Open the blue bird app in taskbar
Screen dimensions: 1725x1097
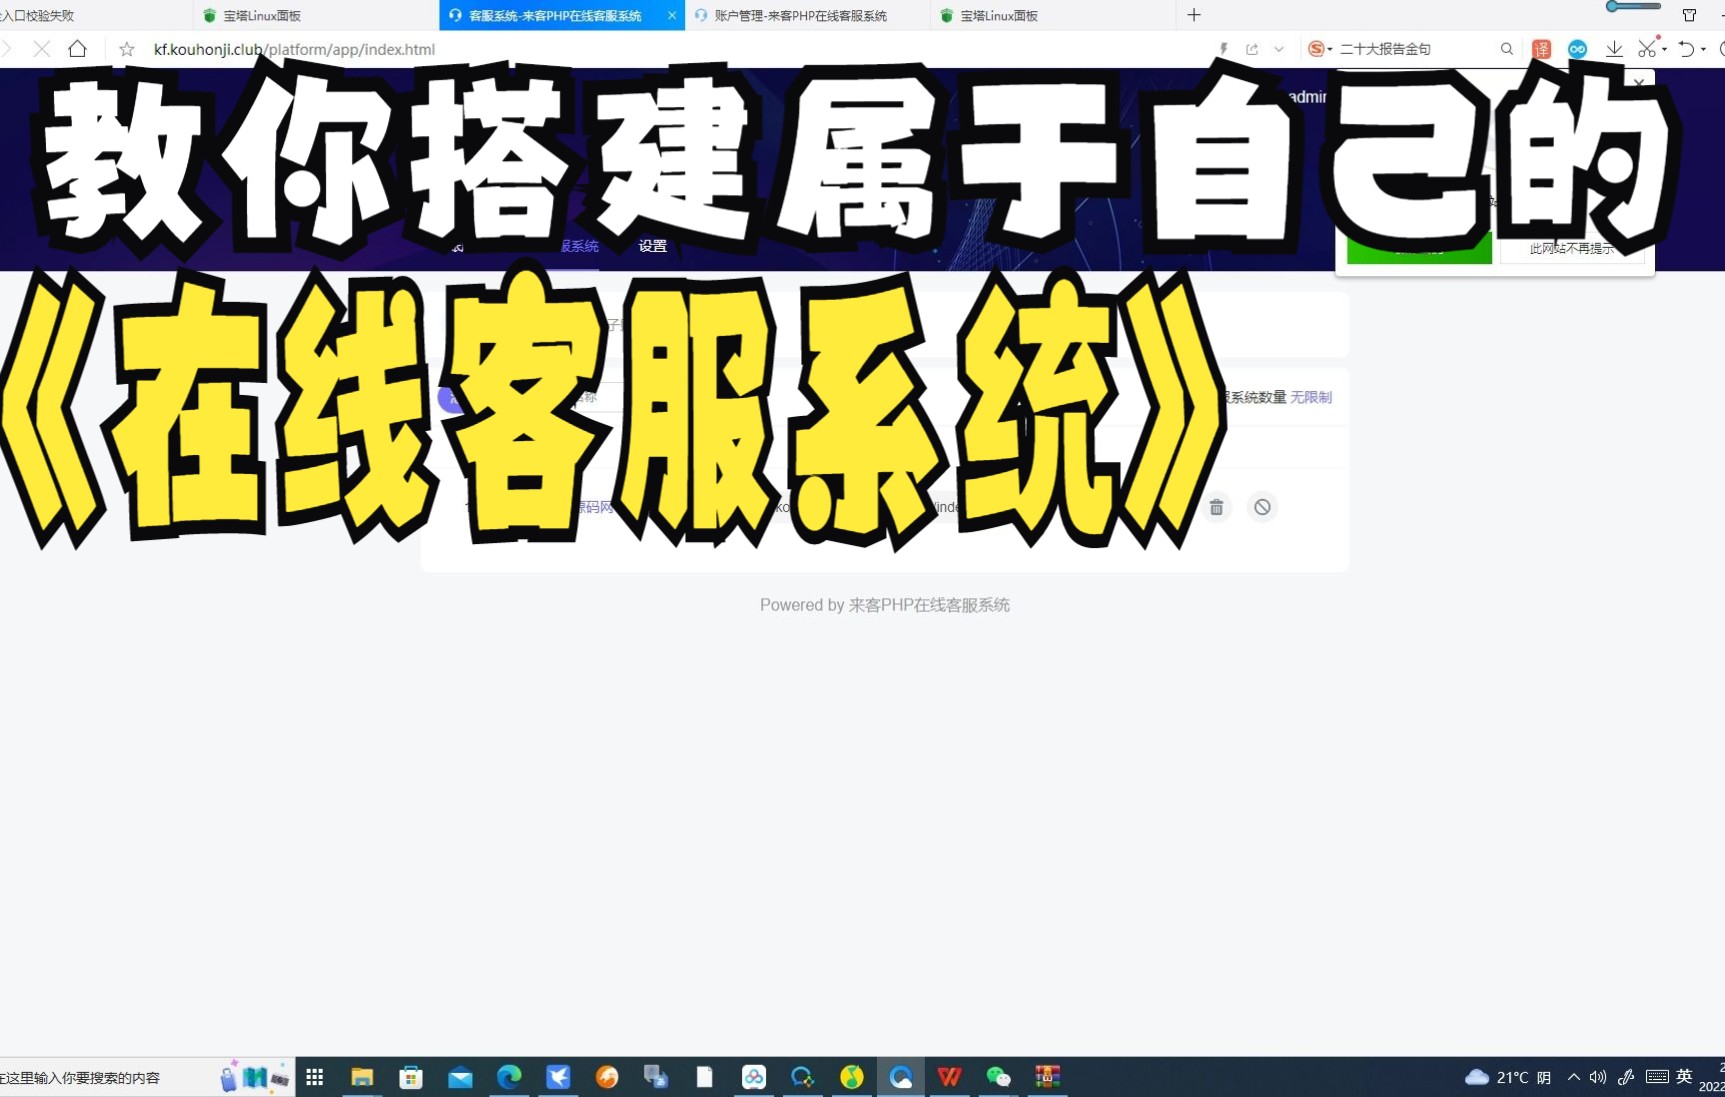coord(558,1077)
